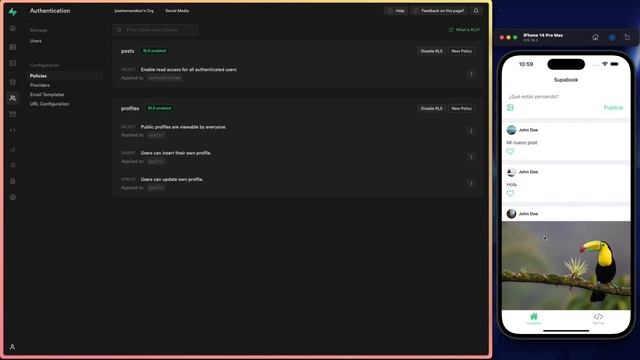This screenshot has width=640, height=360.
Task: Tap the add image icon in Supabook
Action: [510, 107]
